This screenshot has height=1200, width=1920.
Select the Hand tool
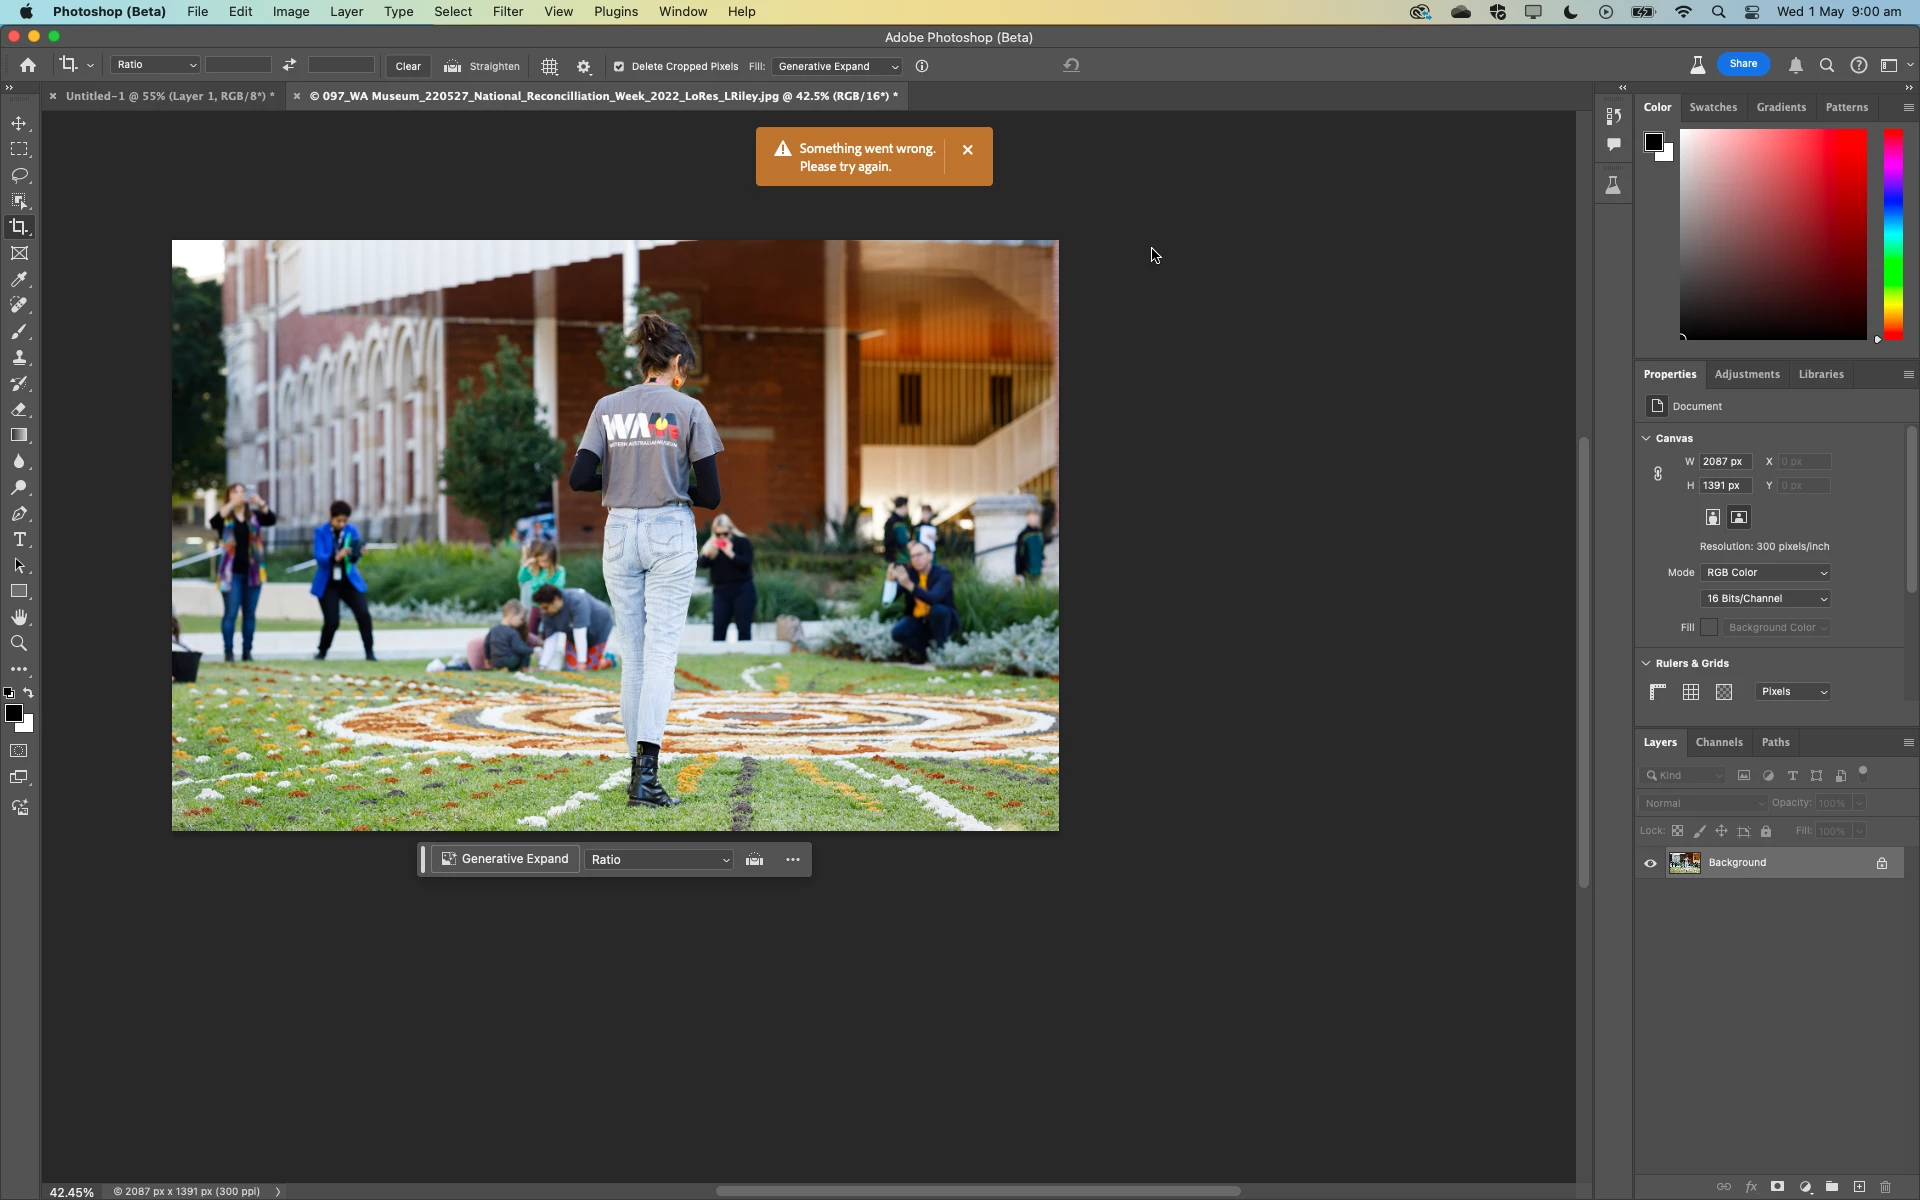(19, 617)
